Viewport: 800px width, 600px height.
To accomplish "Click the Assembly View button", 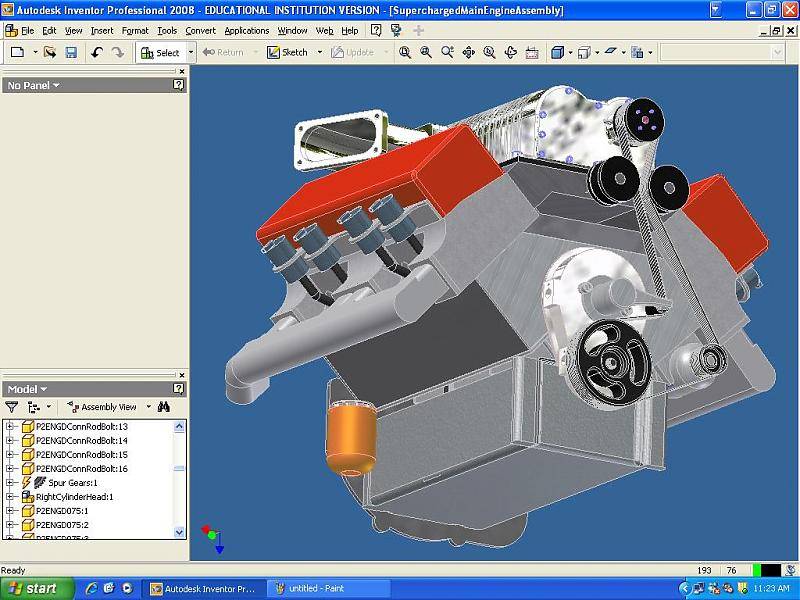I will point(102,407).
